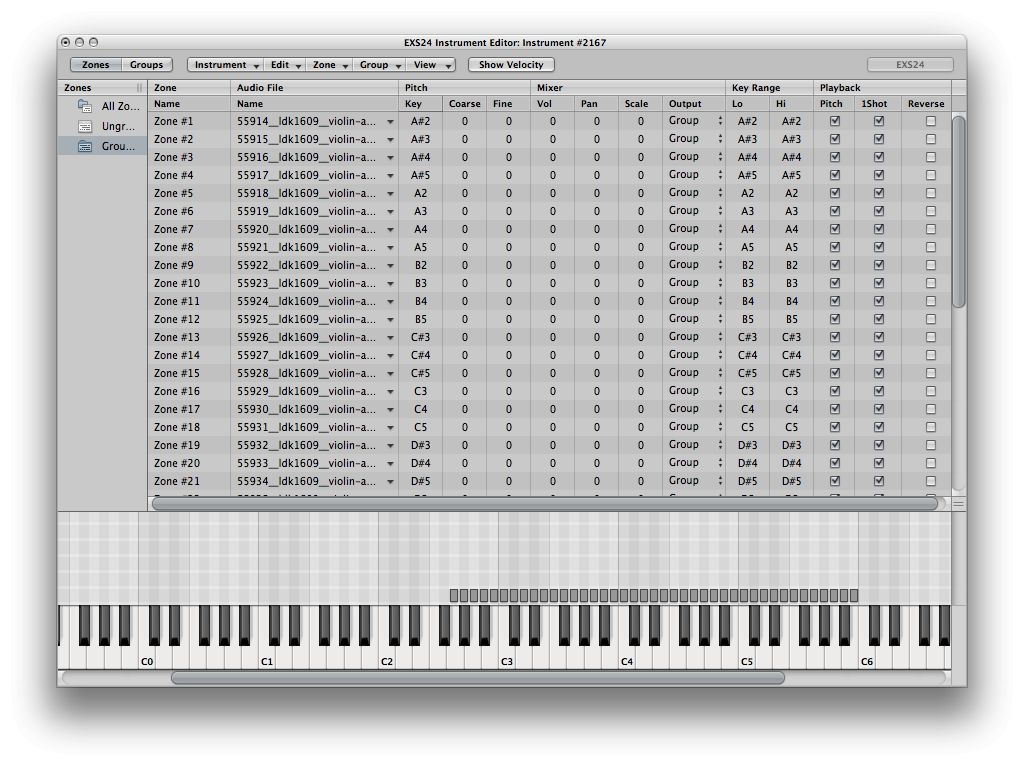Open the Group menu
1024x766 pixels.
point(379,65)
